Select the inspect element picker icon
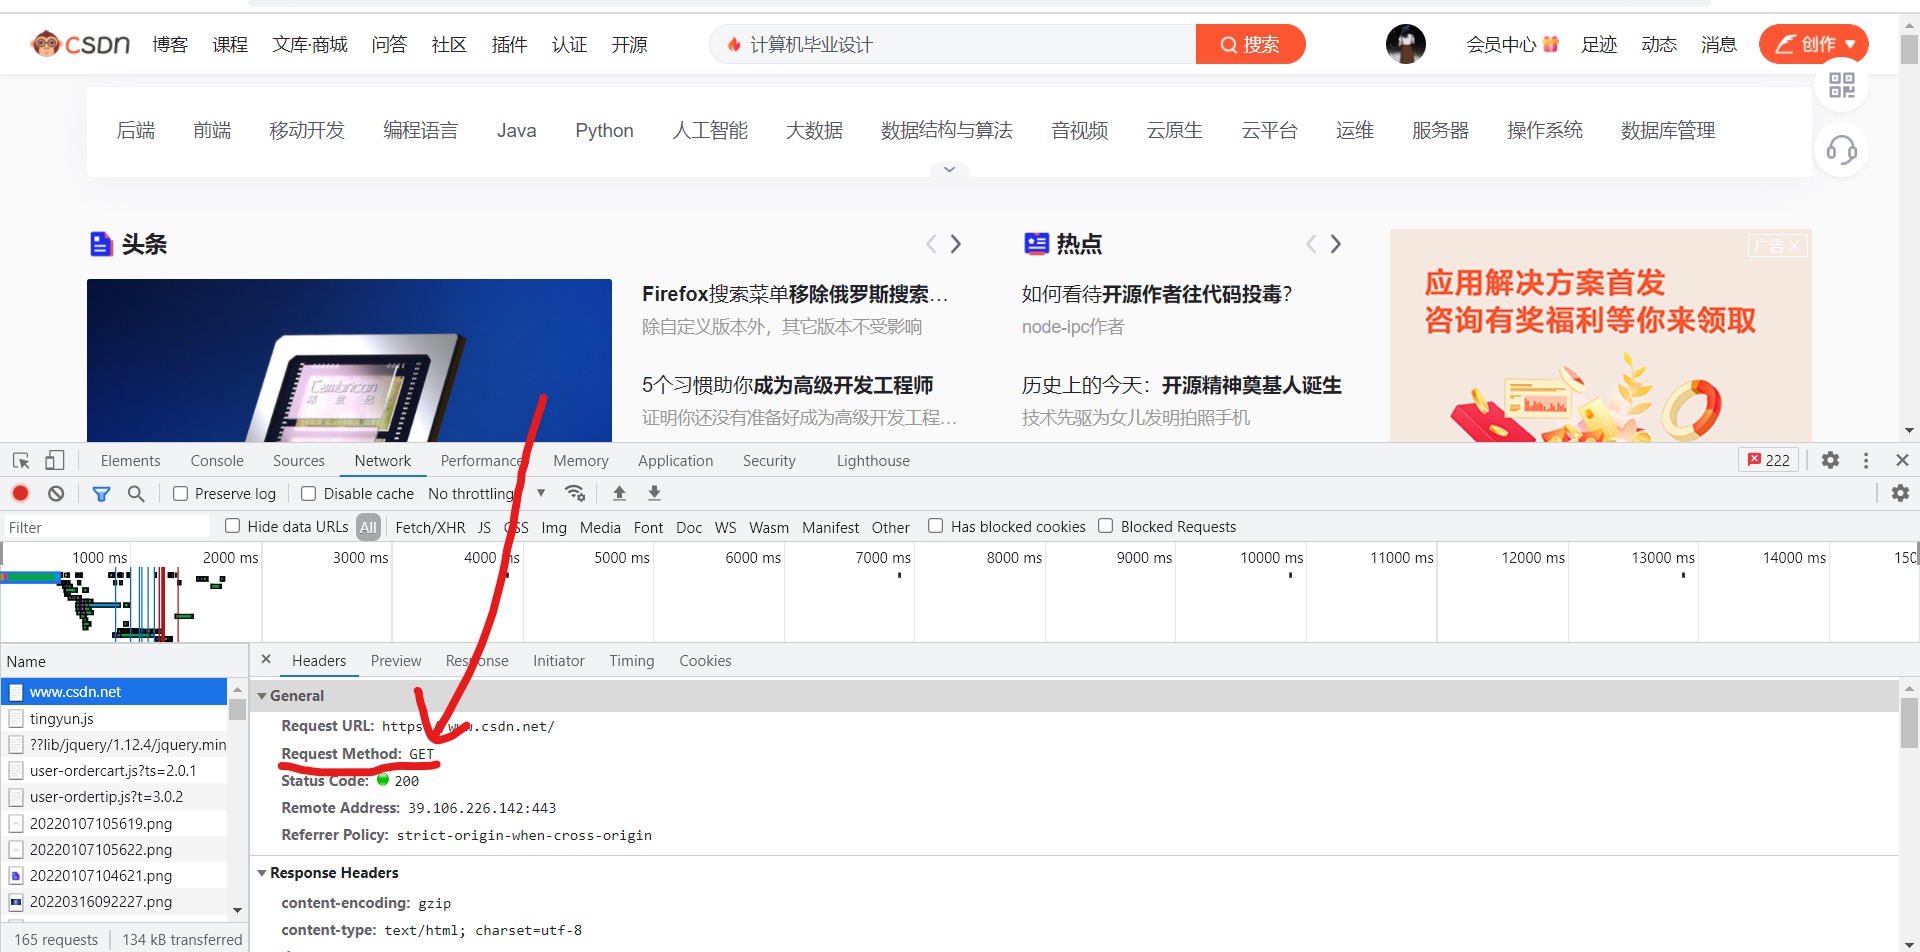 [x=21, y=461]
